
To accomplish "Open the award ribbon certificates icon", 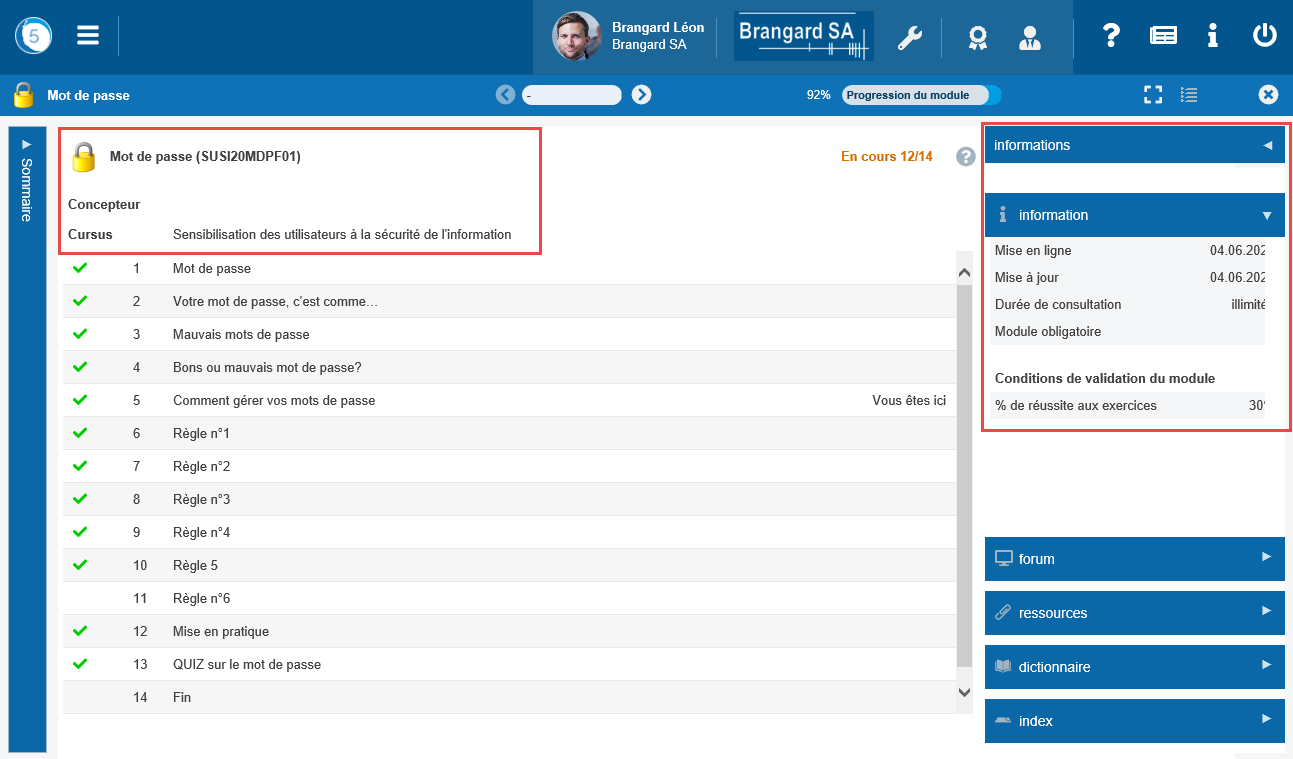I will [x=977, y=37].
